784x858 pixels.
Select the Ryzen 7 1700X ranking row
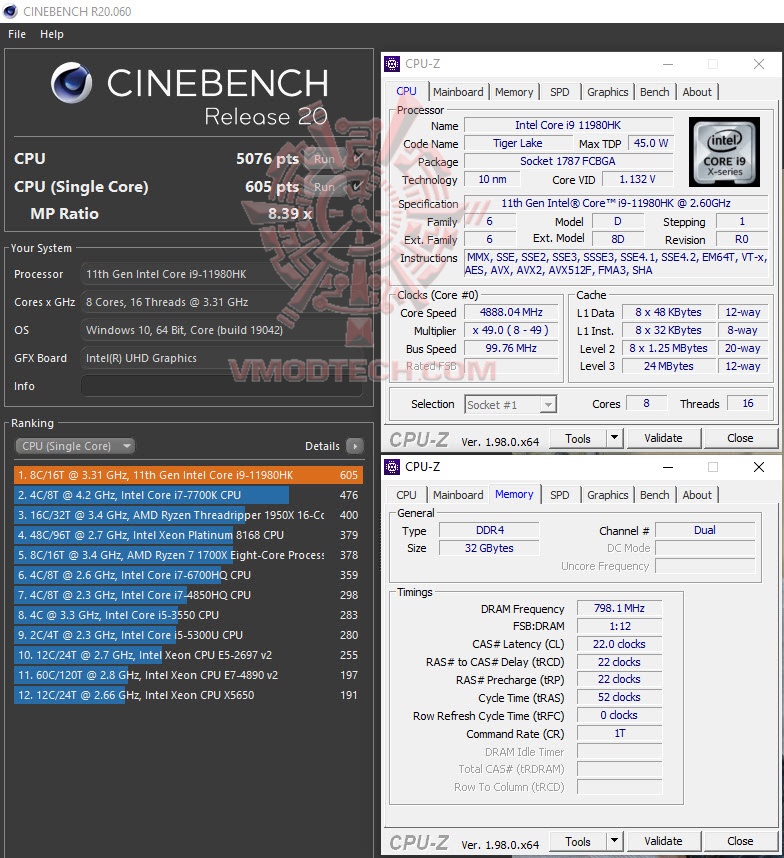point(188,555)
